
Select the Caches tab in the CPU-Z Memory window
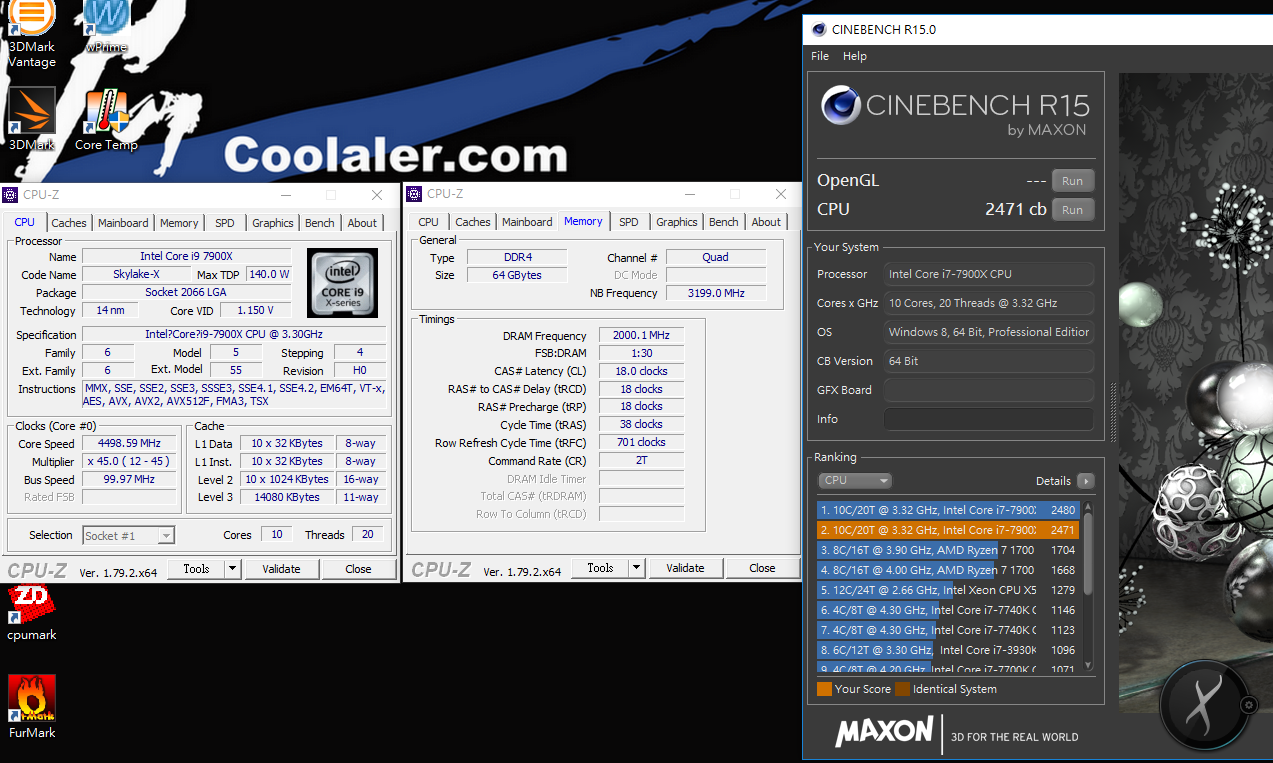(473, 222)
